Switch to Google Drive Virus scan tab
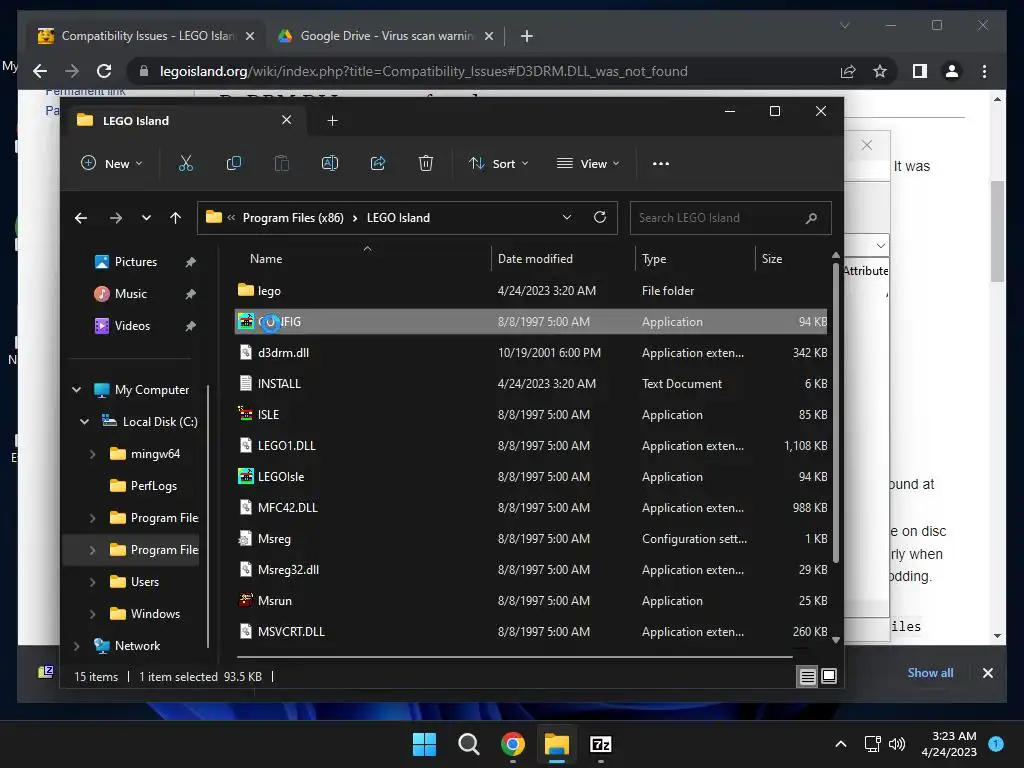This screenshot has width=1024, height=768. 385,36
